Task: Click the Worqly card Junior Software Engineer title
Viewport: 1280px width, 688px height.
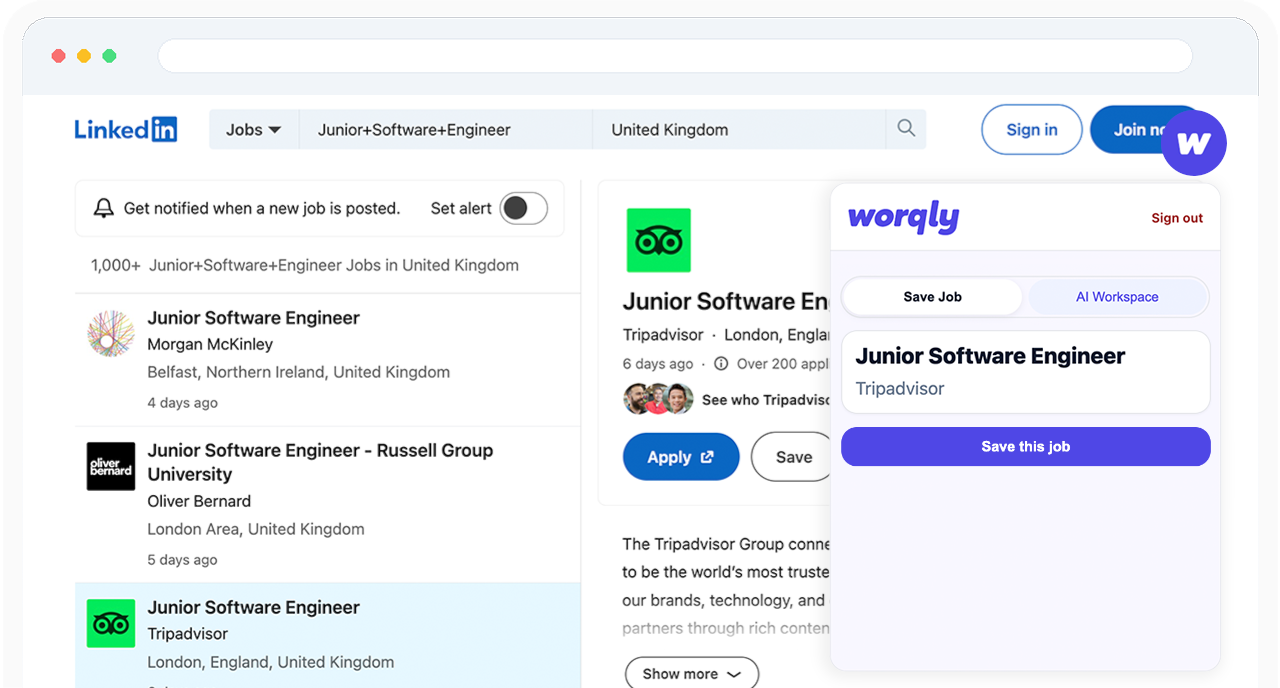Action: click(990, 356)
